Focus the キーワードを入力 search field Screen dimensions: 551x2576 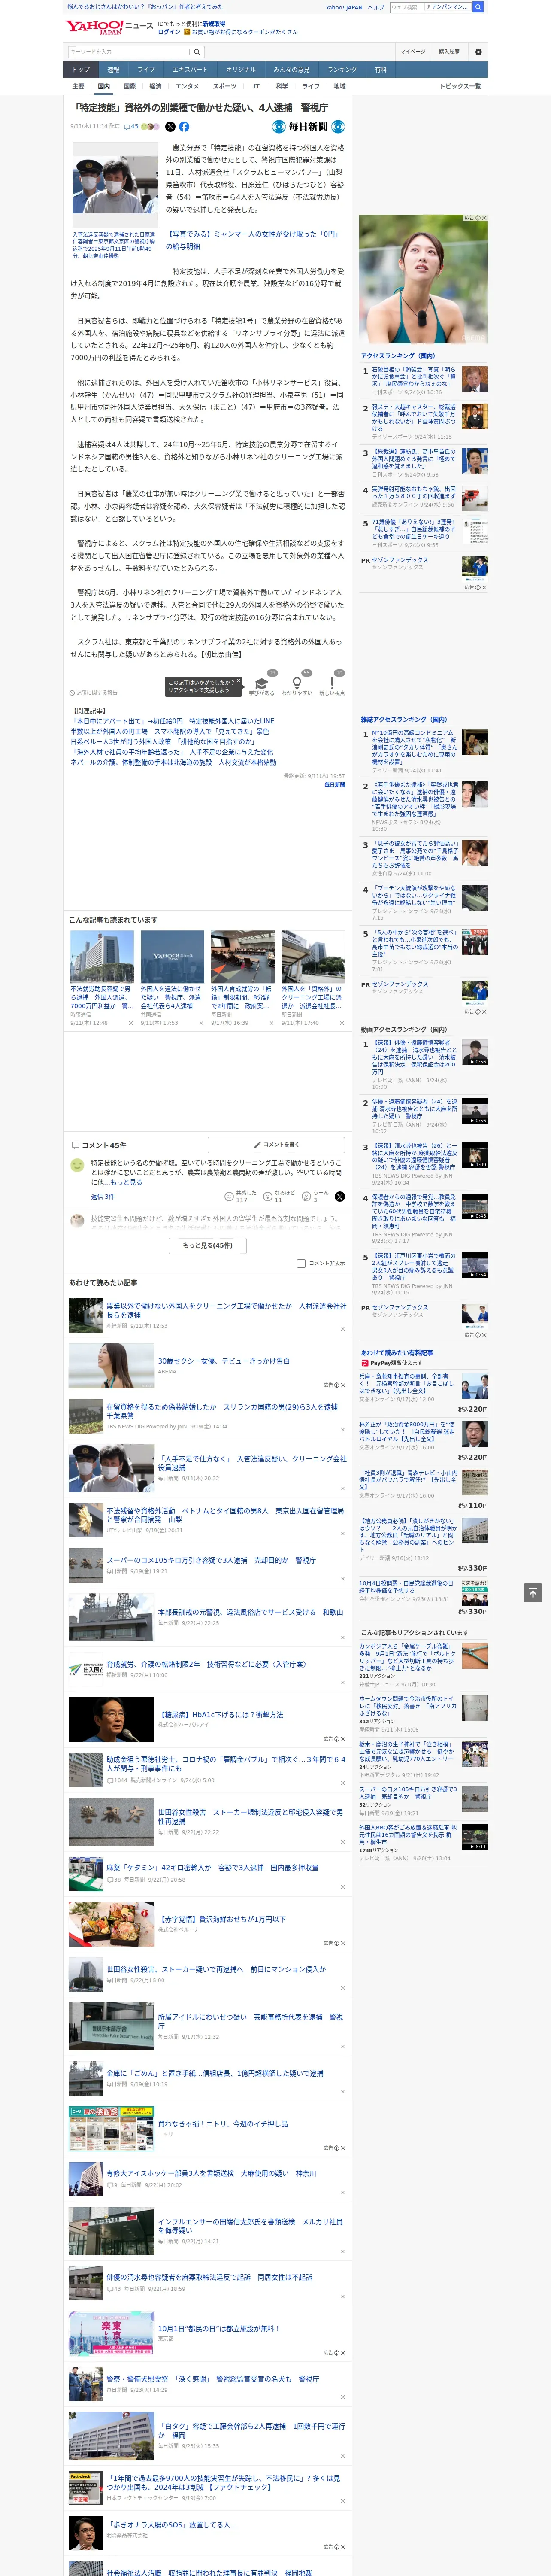(129, 52)
